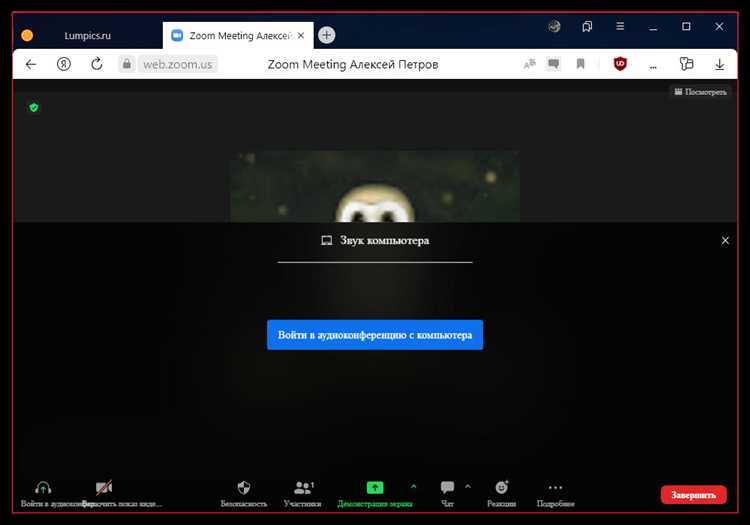Toggle the crossed-out camera video icon
This screenshot has height=525, width=750.
[x=104, y=487]
